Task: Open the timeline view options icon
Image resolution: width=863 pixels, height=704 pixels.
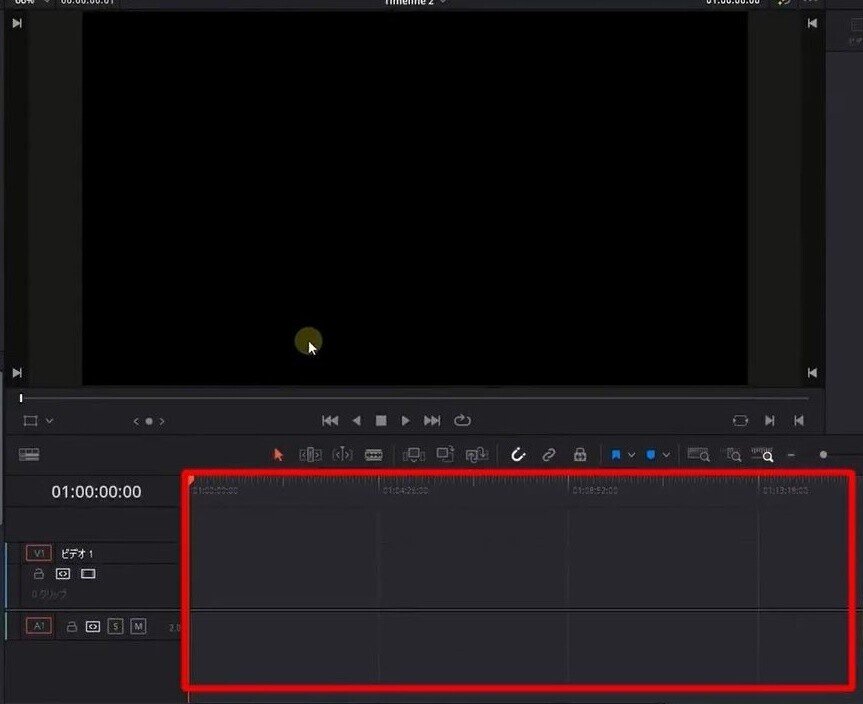Action: [29, 455]
